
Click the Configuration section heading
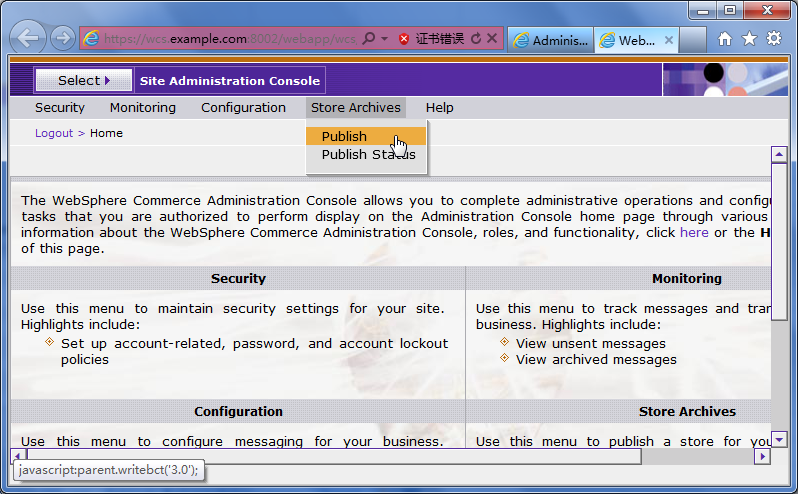pyautogui.click(x=238, y=412)
